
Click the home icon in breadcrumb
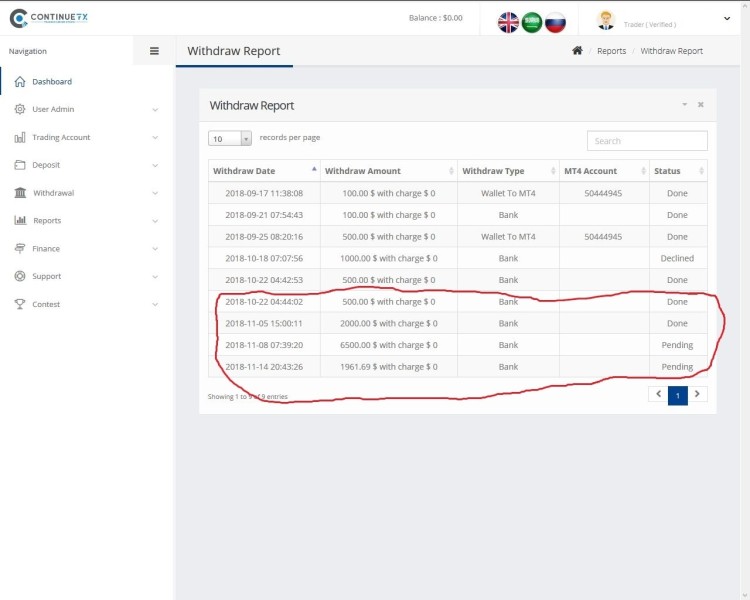click(x=577, y=51)
